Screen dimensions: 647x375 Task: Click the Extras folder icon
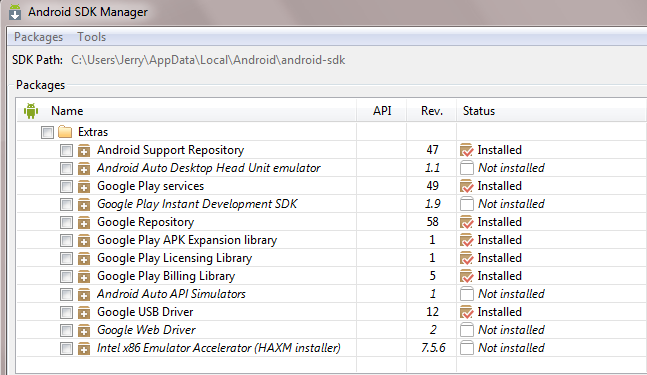point(65,132)
